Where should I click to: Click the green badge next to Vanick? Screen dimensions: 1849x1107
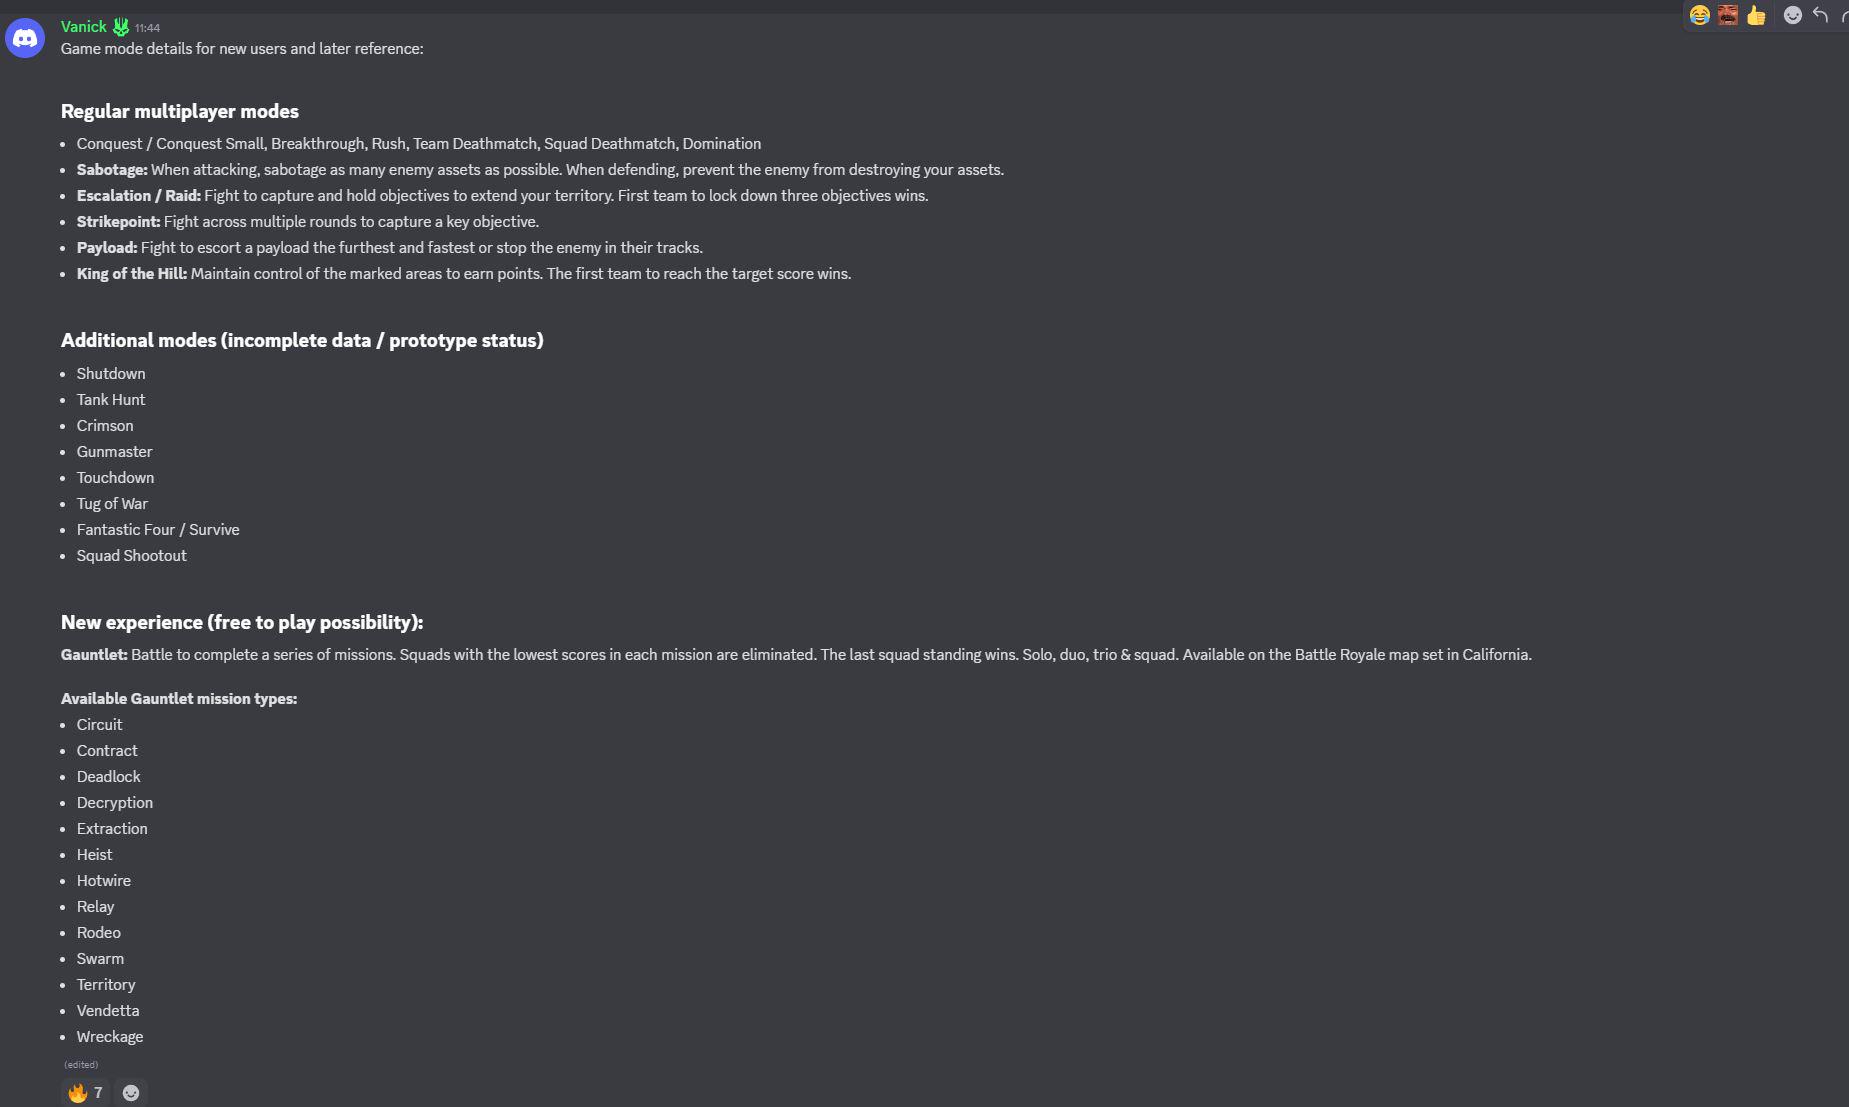pos(121,27)
